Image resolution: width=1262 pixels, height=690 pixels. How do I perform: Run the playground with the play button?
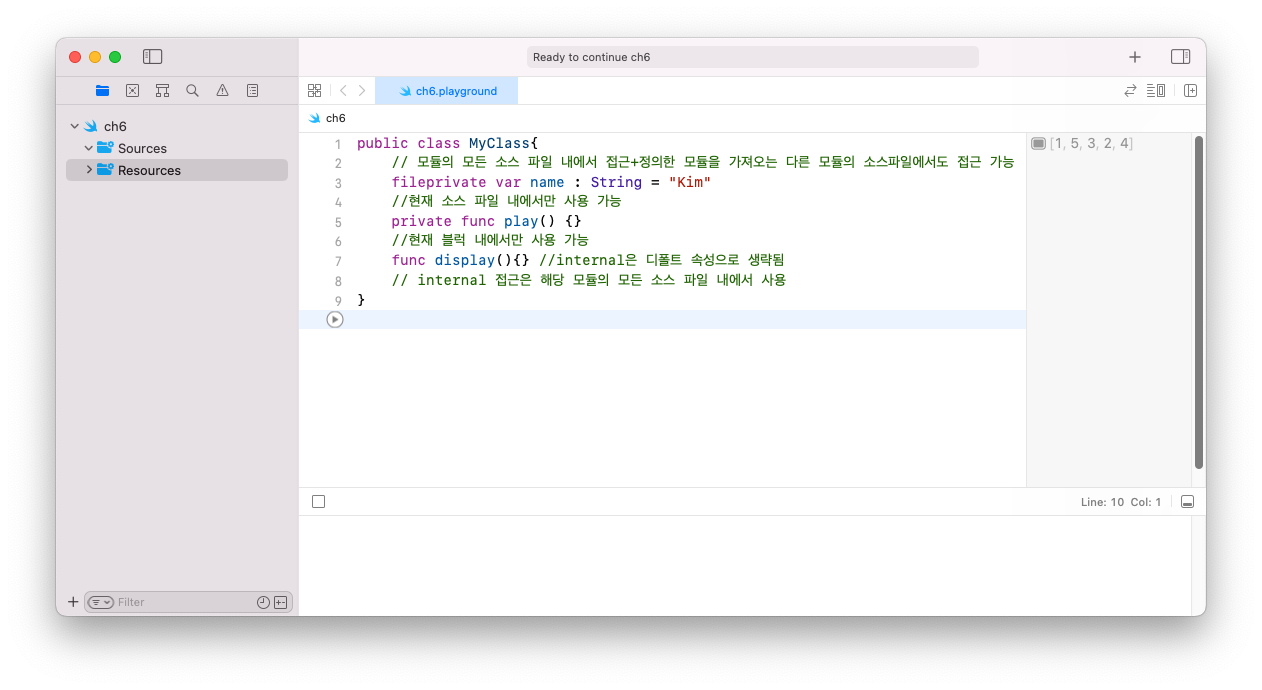point(335,319)
